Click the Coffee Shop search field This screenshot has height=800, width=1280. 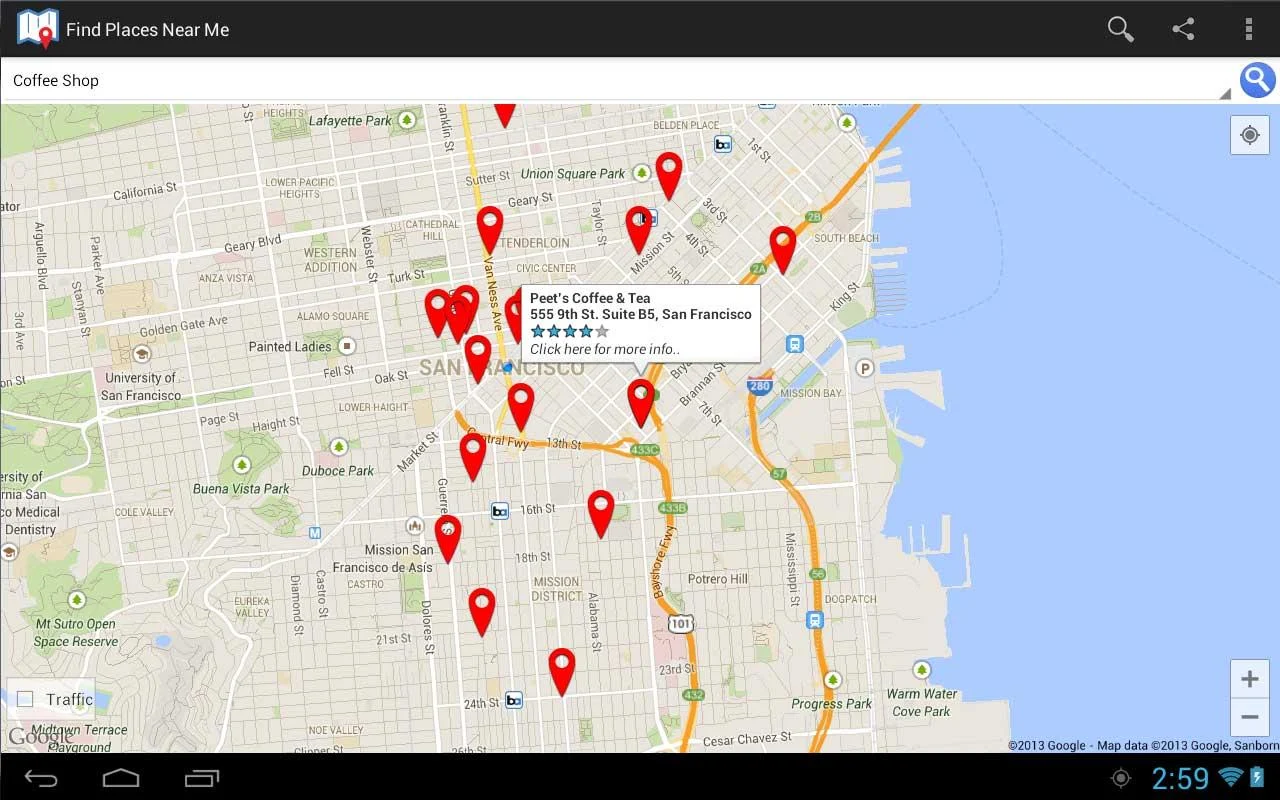(x=617, y=80)
